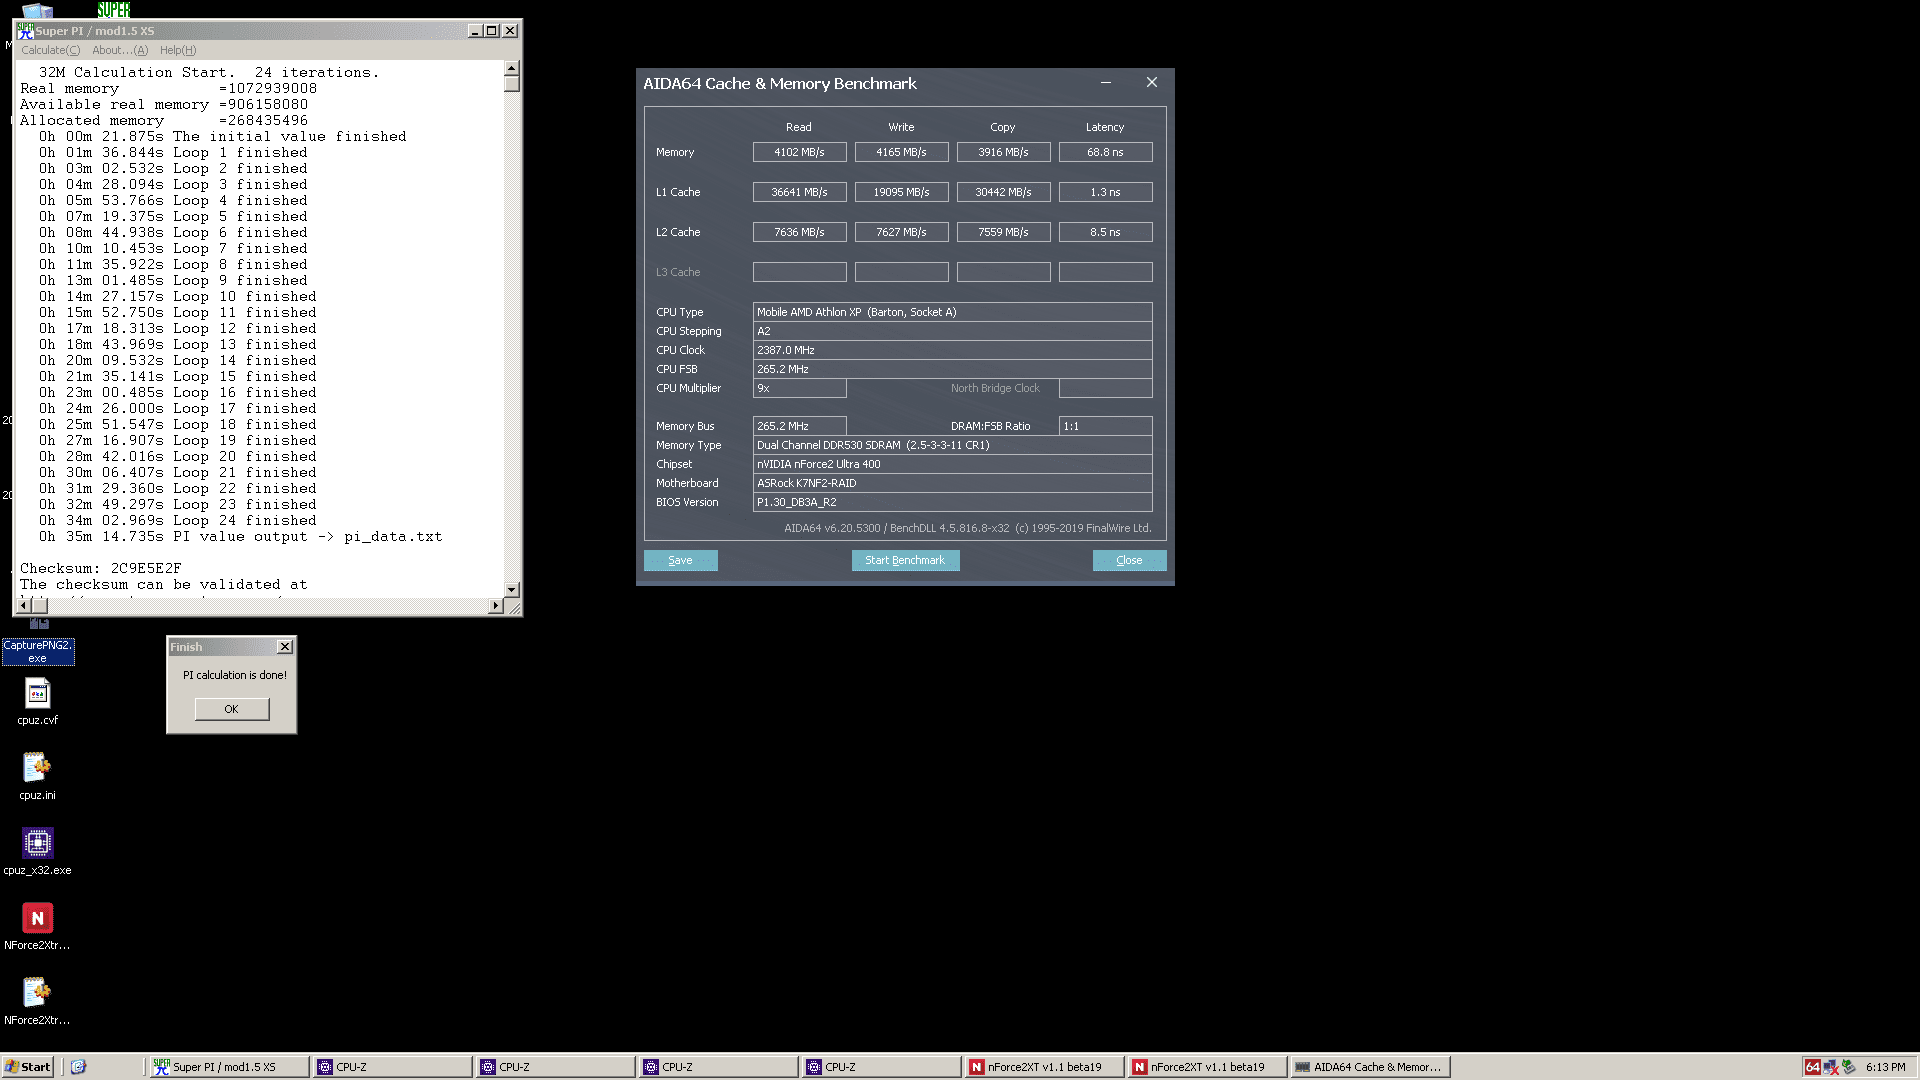
Task: Click the Memory Copy field 3916 MB/s
Action: point(1003,152)
